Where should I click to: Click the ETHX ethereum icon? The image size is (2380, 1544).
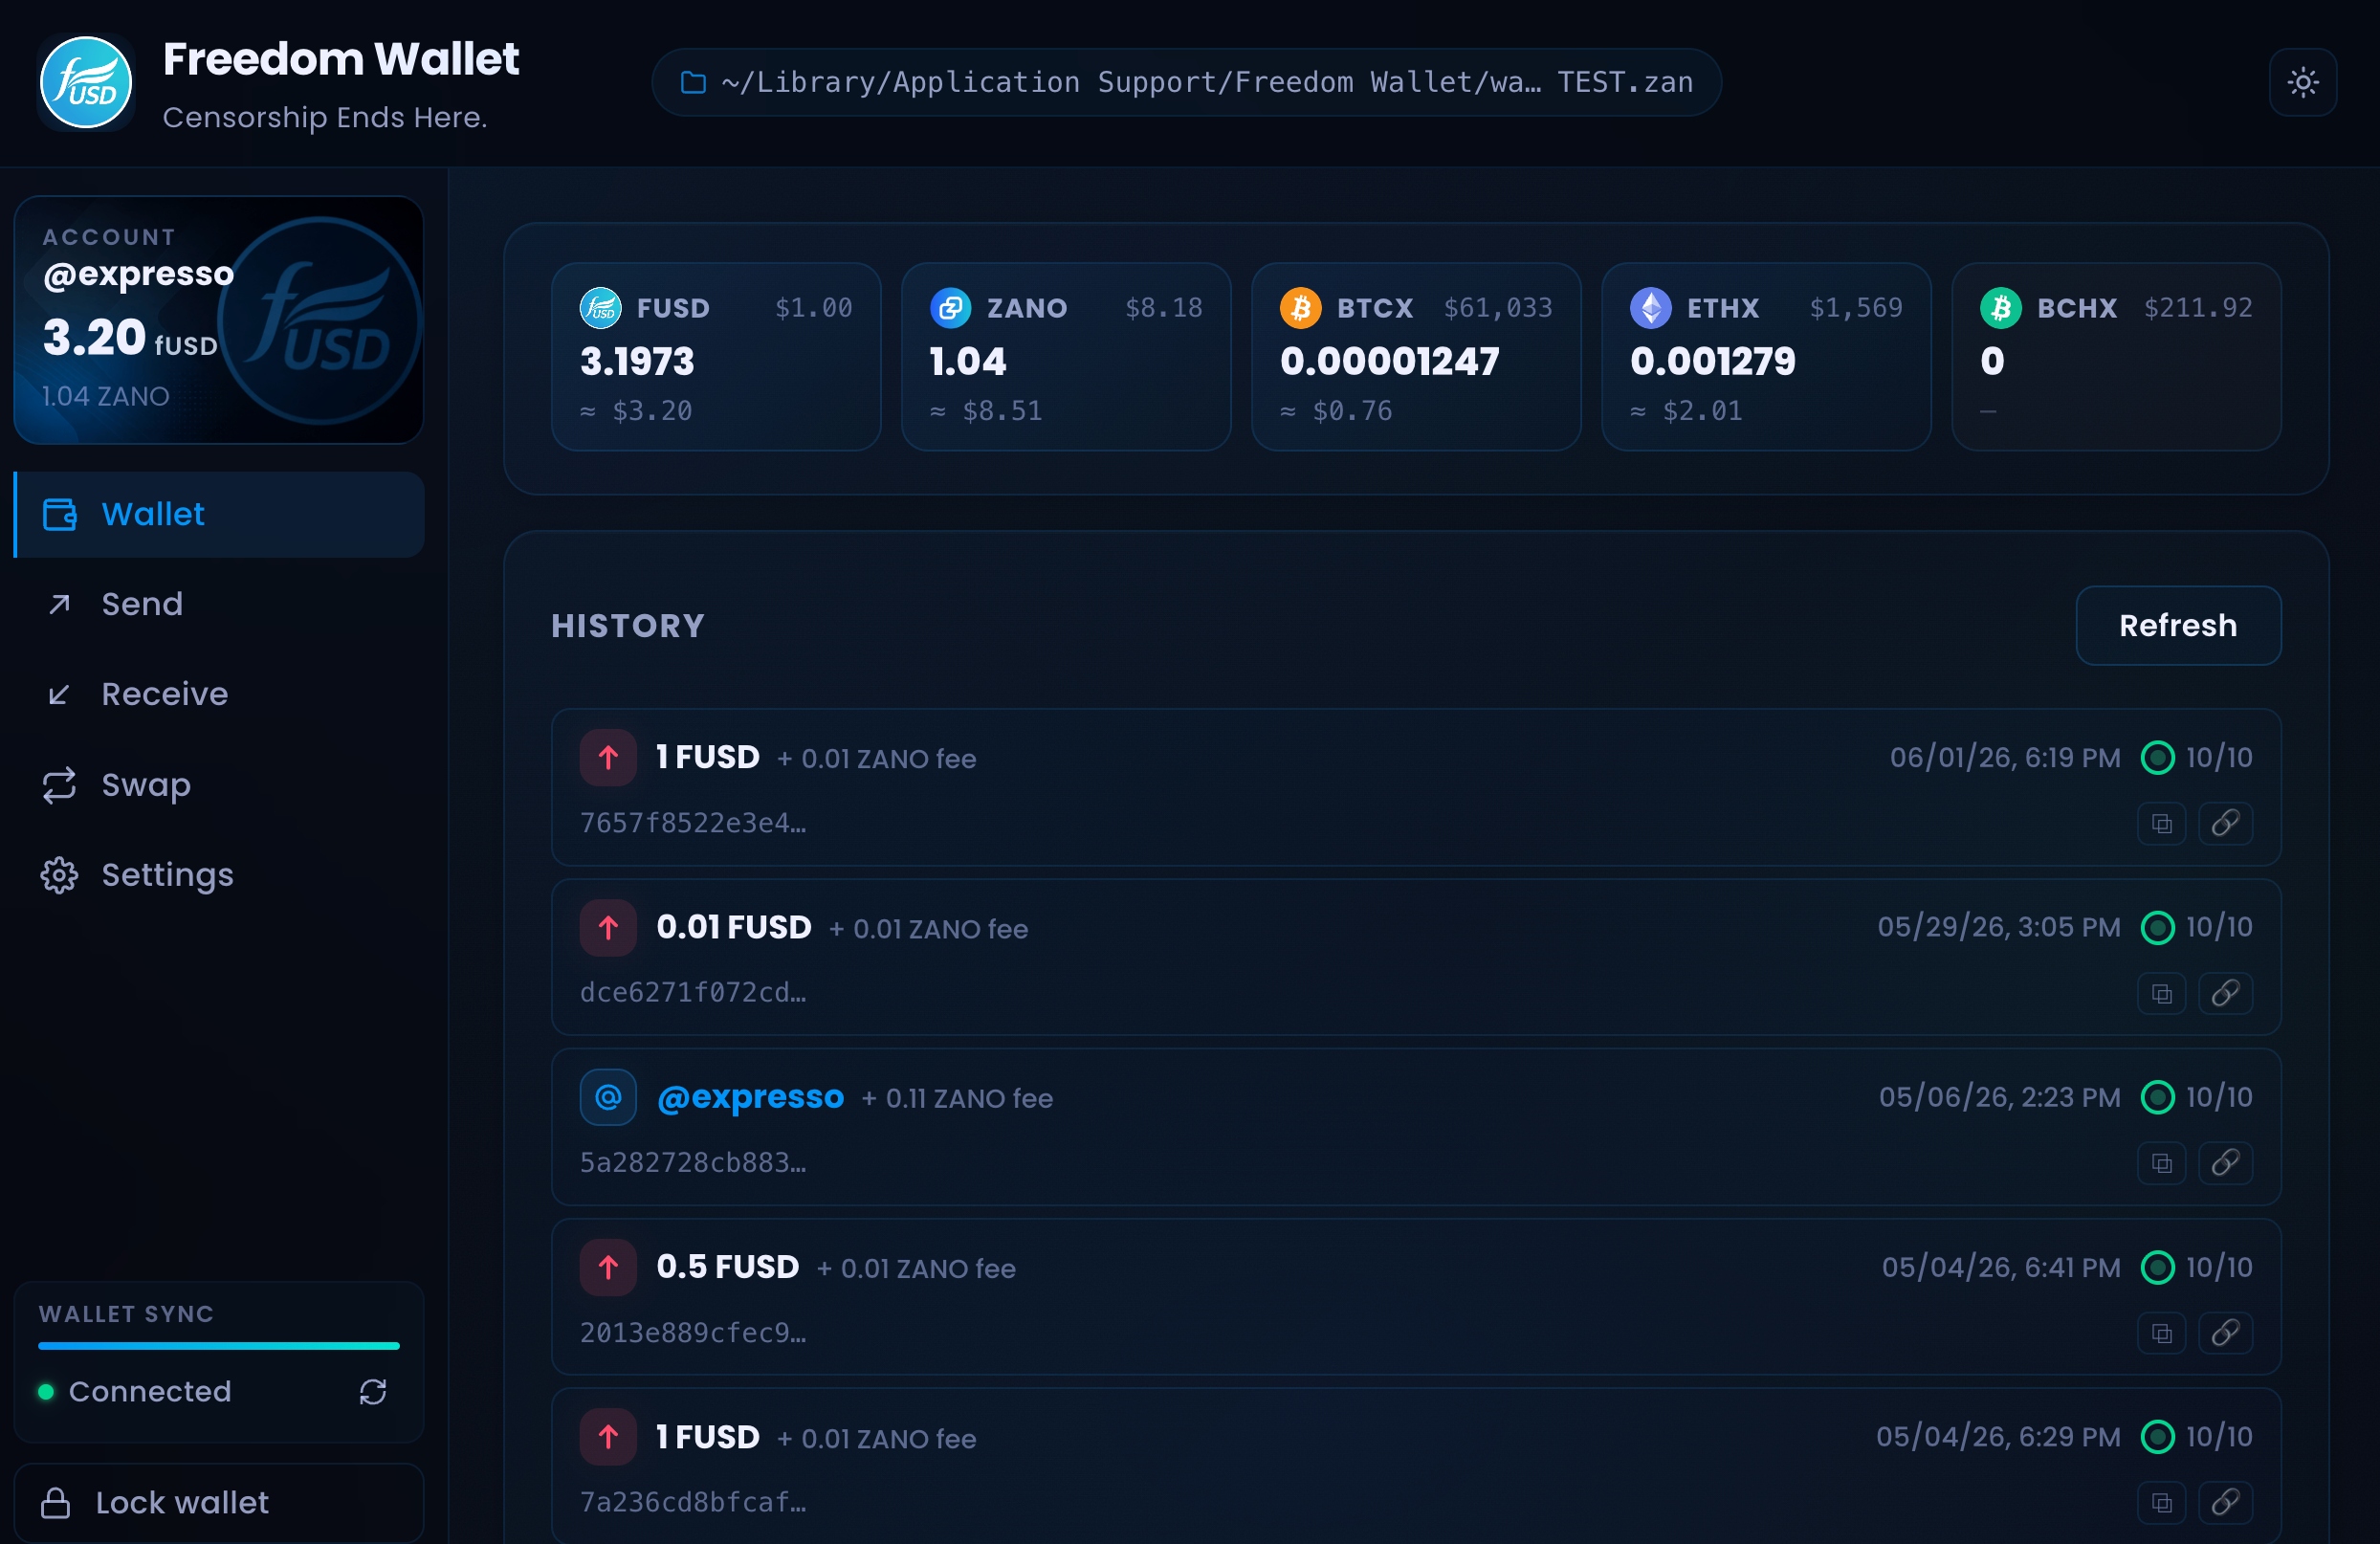coord(1650,308)
